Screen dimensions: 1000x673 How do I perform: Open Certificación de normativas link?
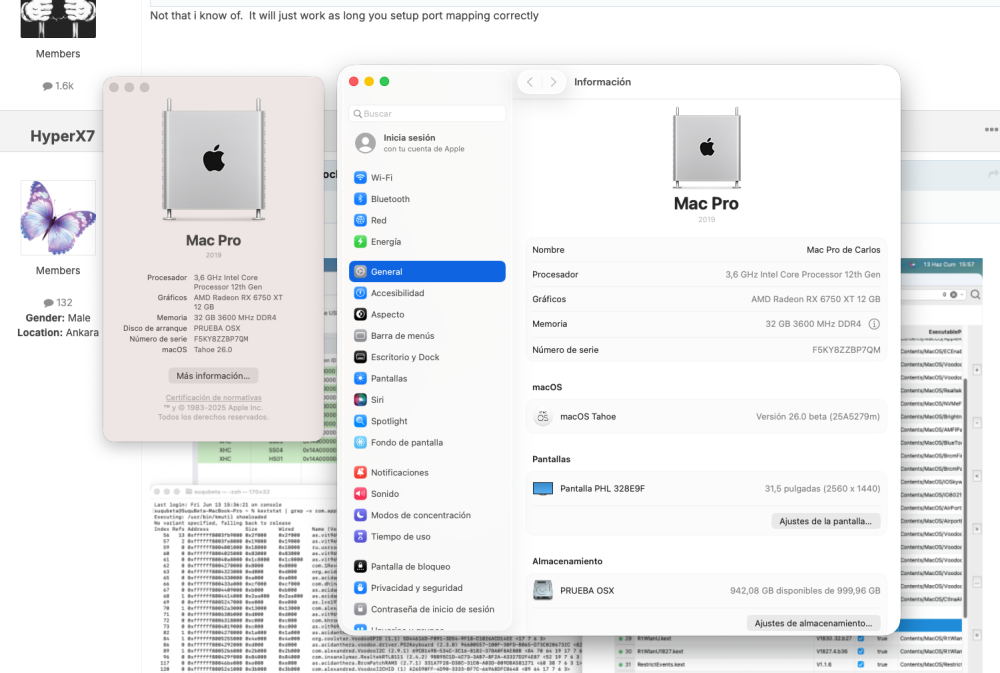pos(214,398)
